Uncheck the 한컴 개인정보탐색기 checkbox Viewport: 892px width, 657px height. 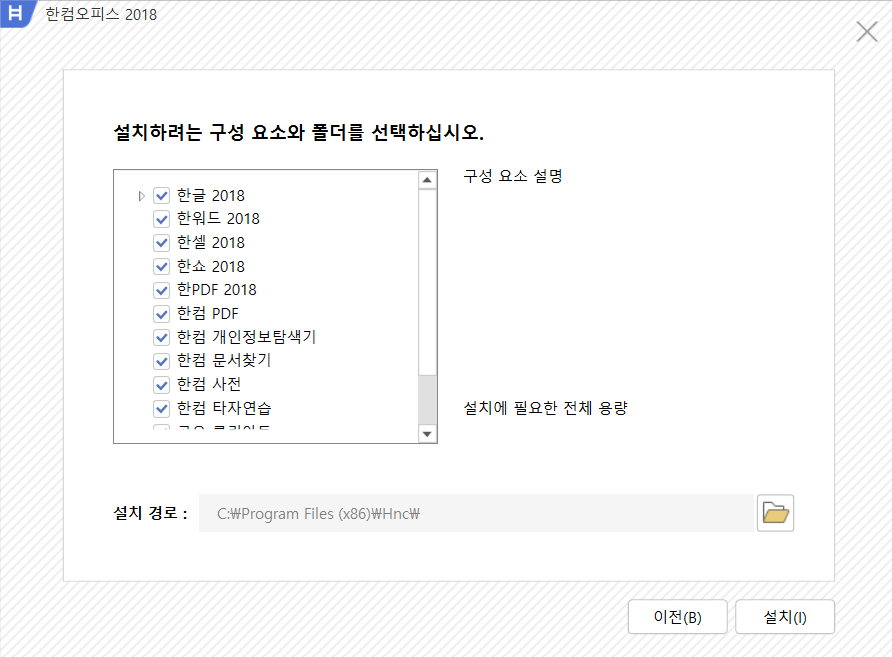tap(162, 337)
